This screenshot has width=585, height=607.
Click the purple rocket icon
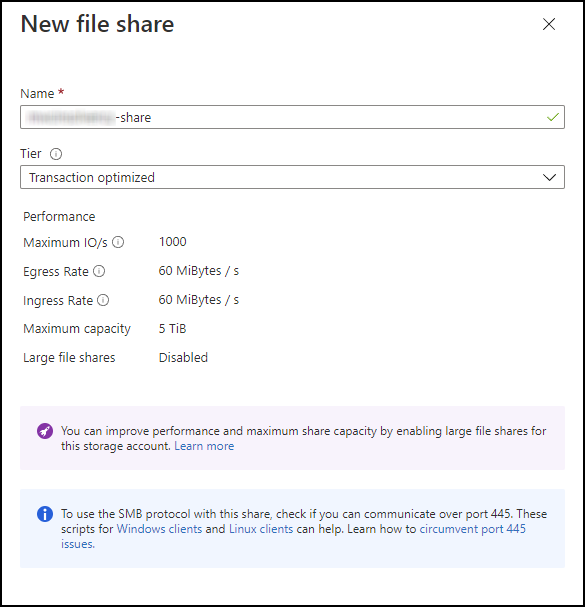click(x=45, y=431)
